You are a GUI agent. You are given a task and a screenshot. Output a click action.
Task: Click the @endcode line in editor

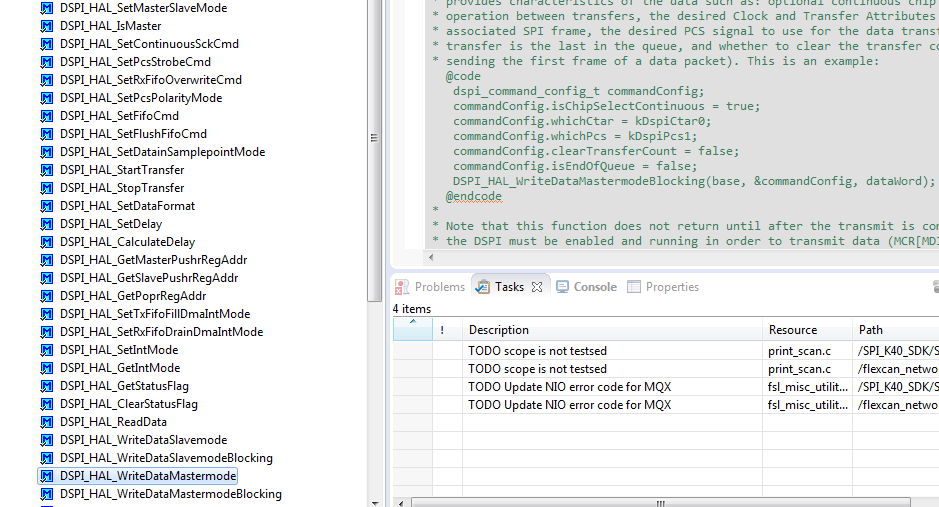474,196
